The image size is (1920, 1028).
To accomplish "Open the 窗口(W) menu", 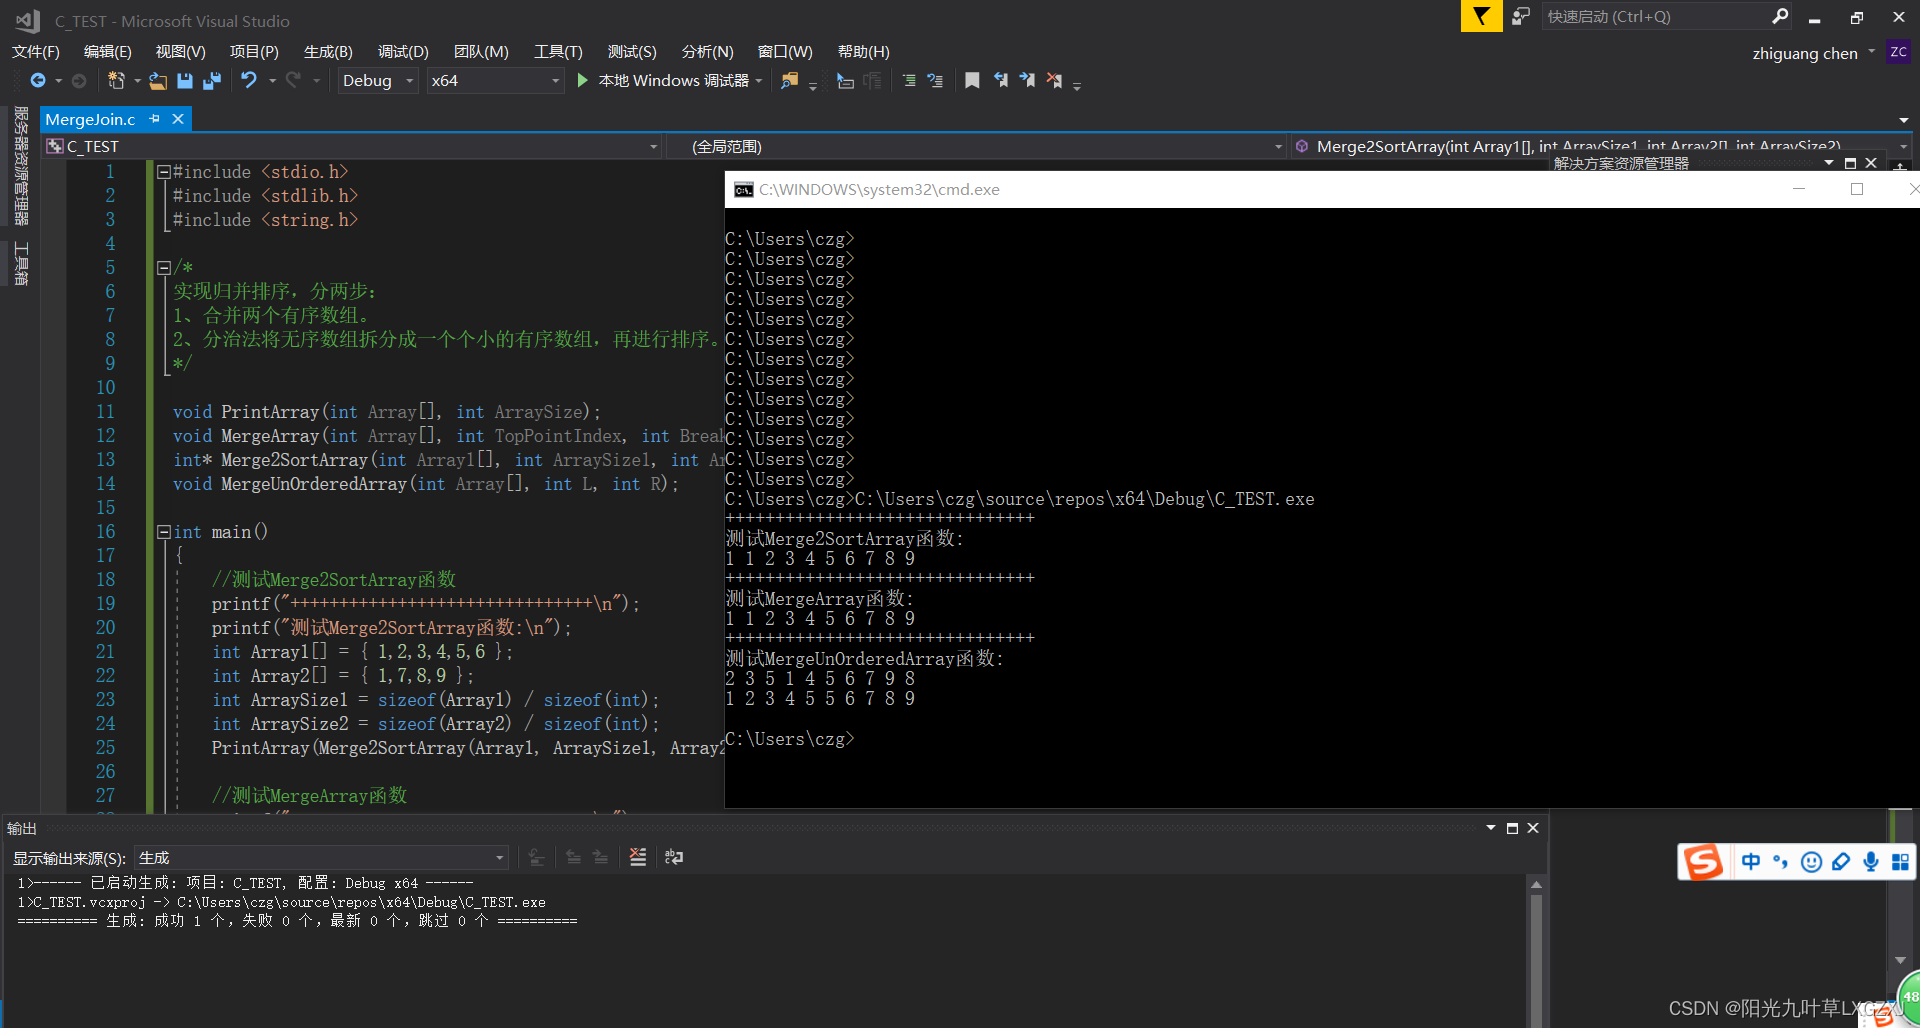I will click(785, 51).
